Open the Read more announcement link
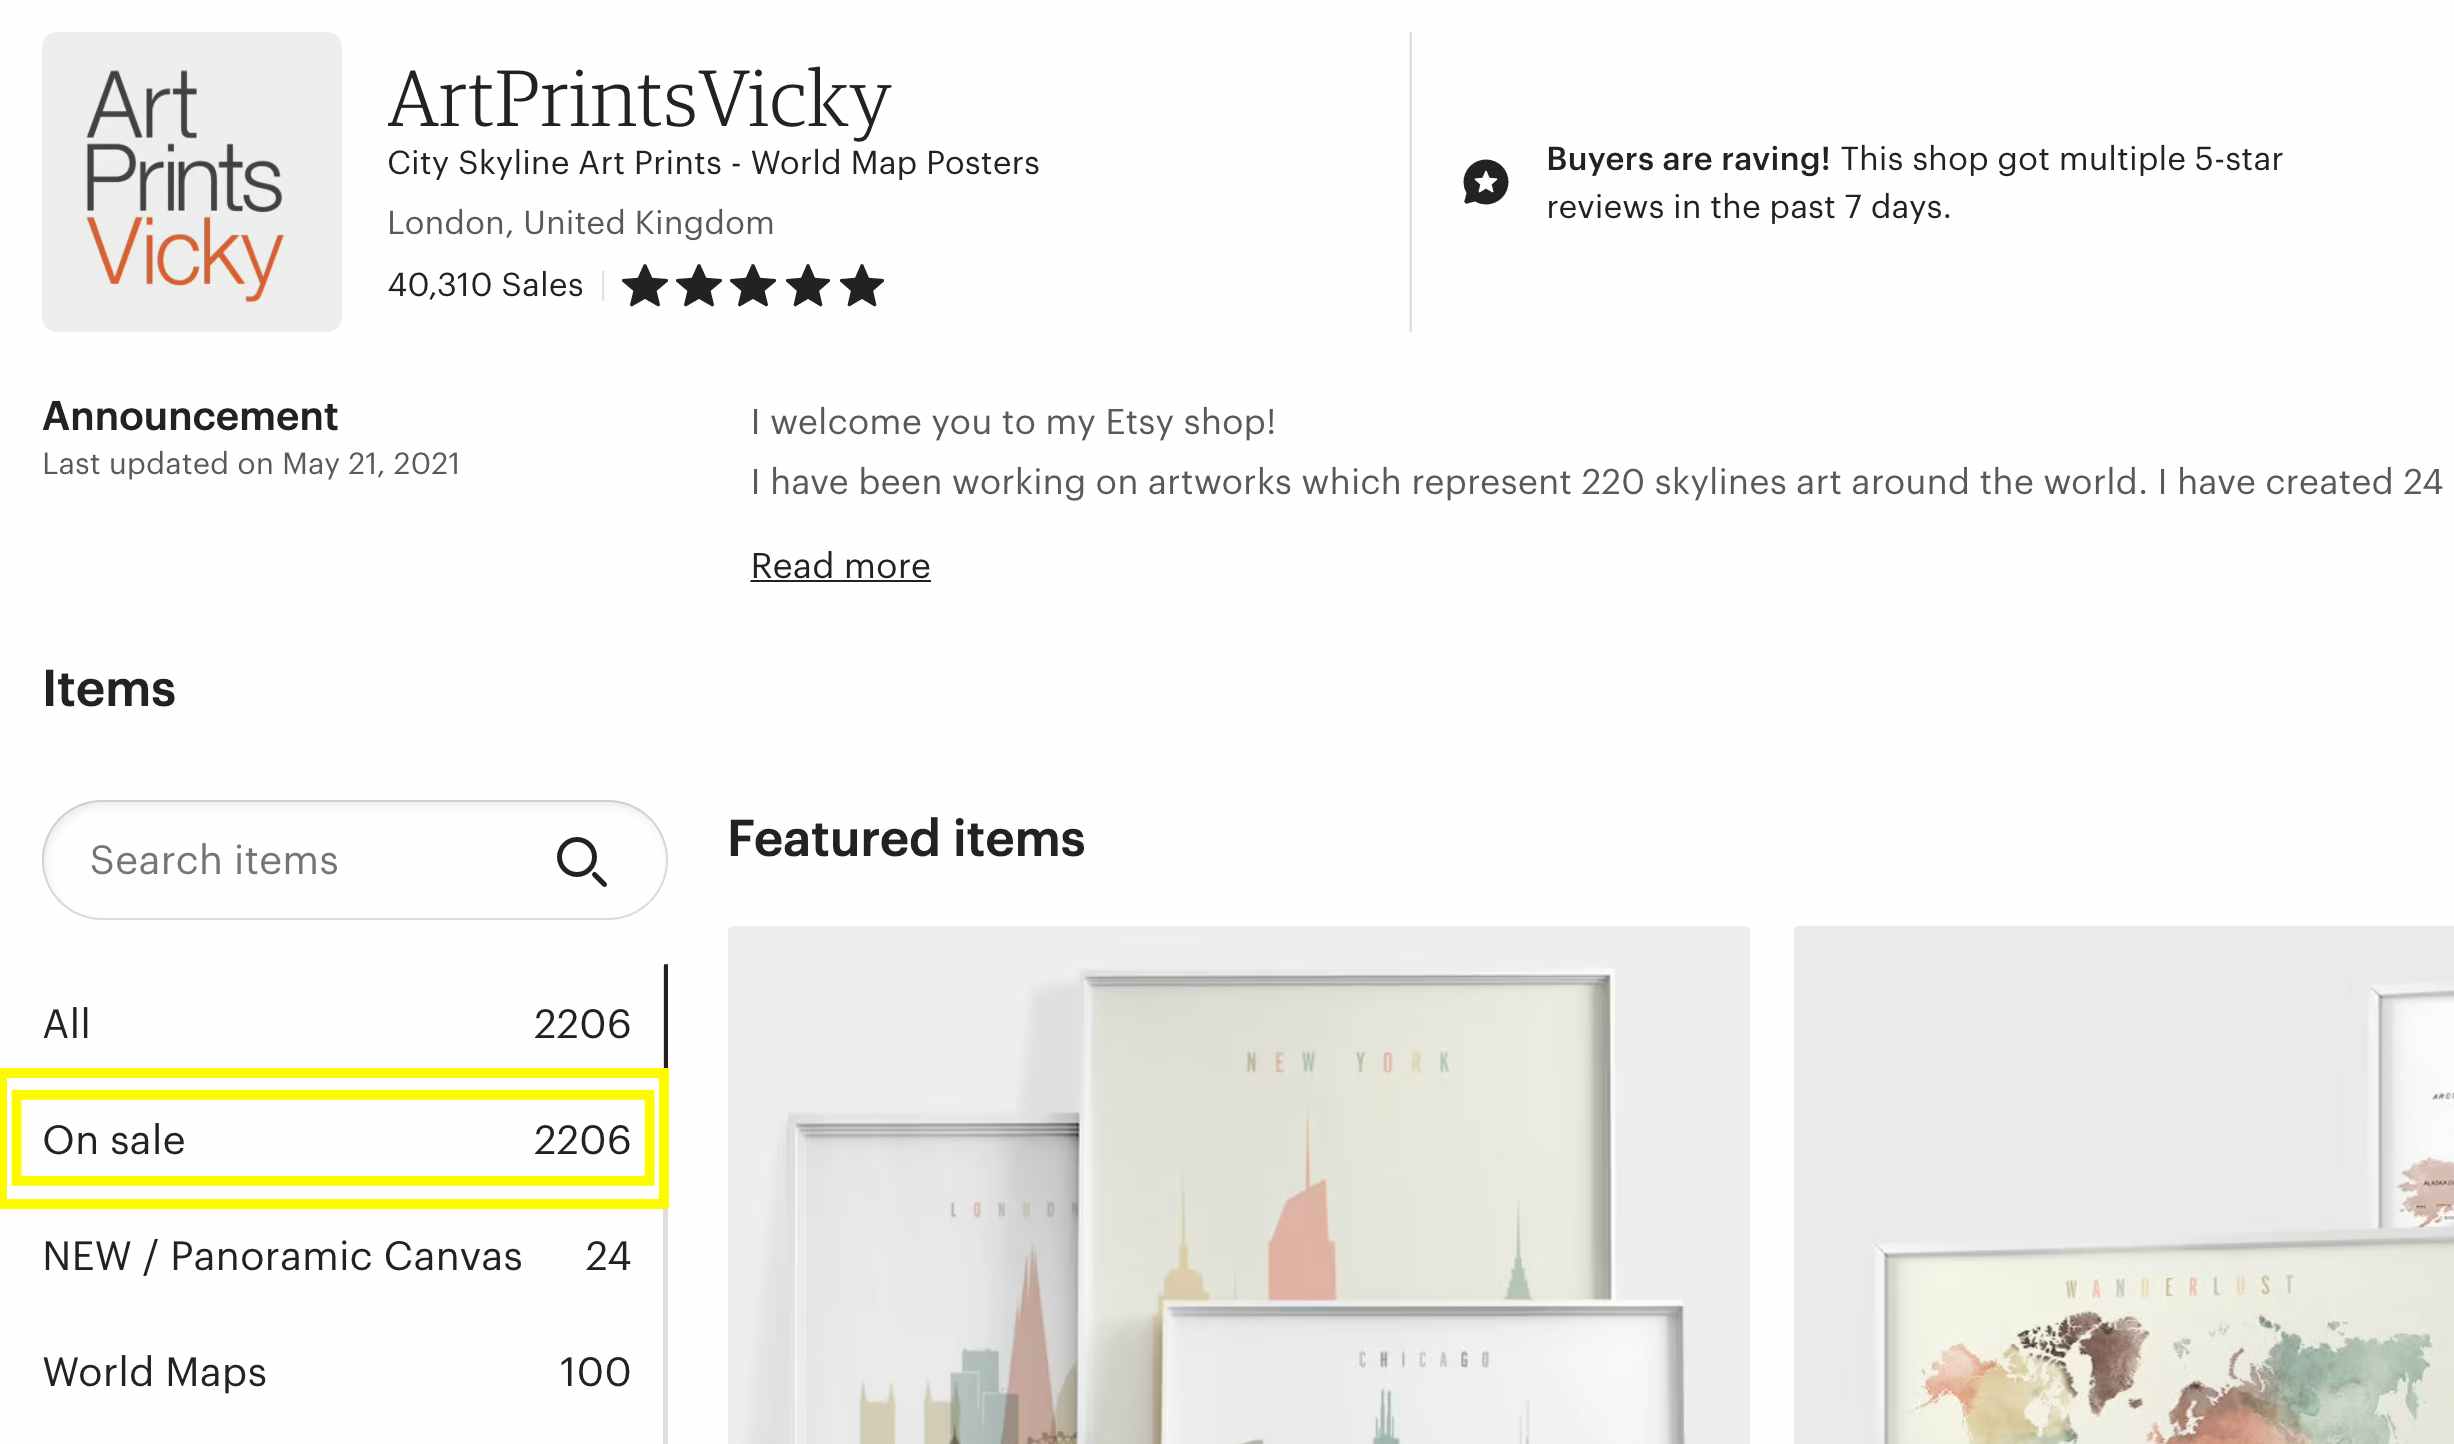Image resolution: width=2454 pixels, height=1444 pixels. (x=840, y=566)
